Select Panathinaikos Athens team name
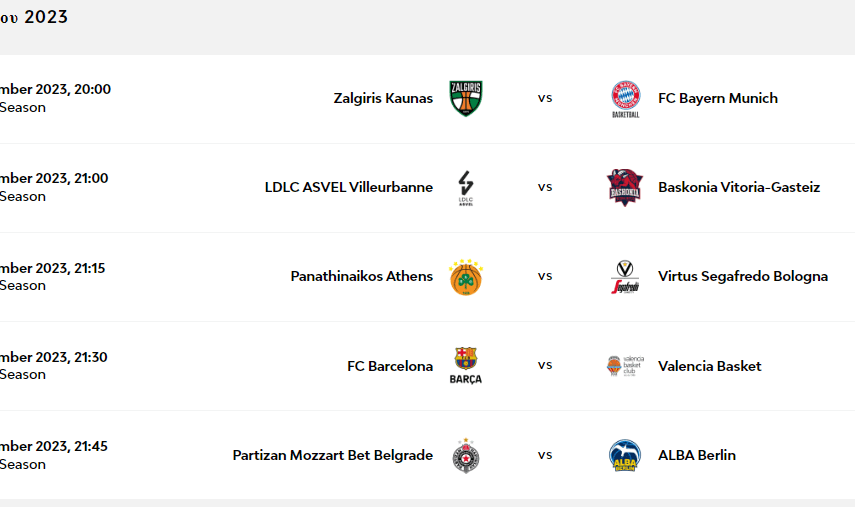The height and width of the screenshot is (507, 855). click(362, 276)
